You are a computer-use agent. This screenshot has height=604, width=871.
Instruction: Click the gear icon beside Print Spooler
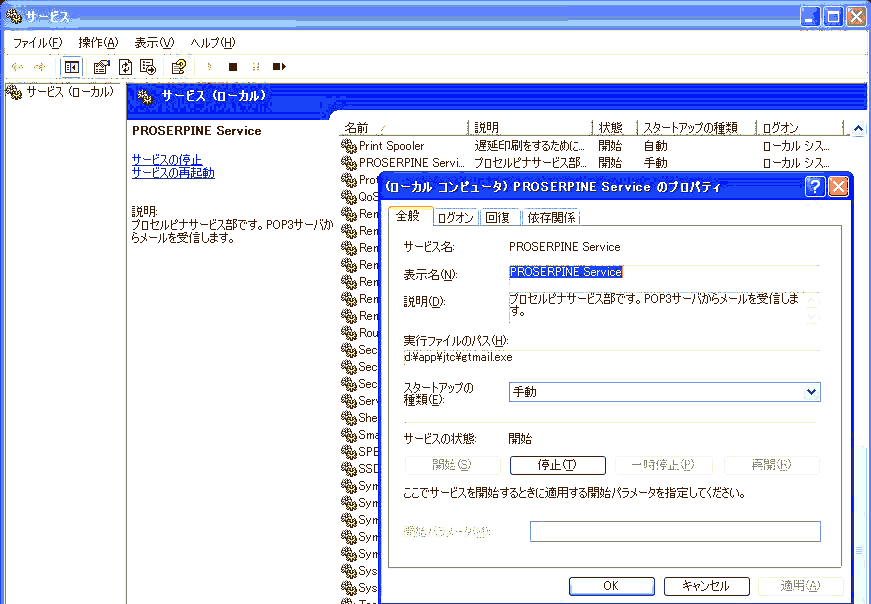coord(349,146)
